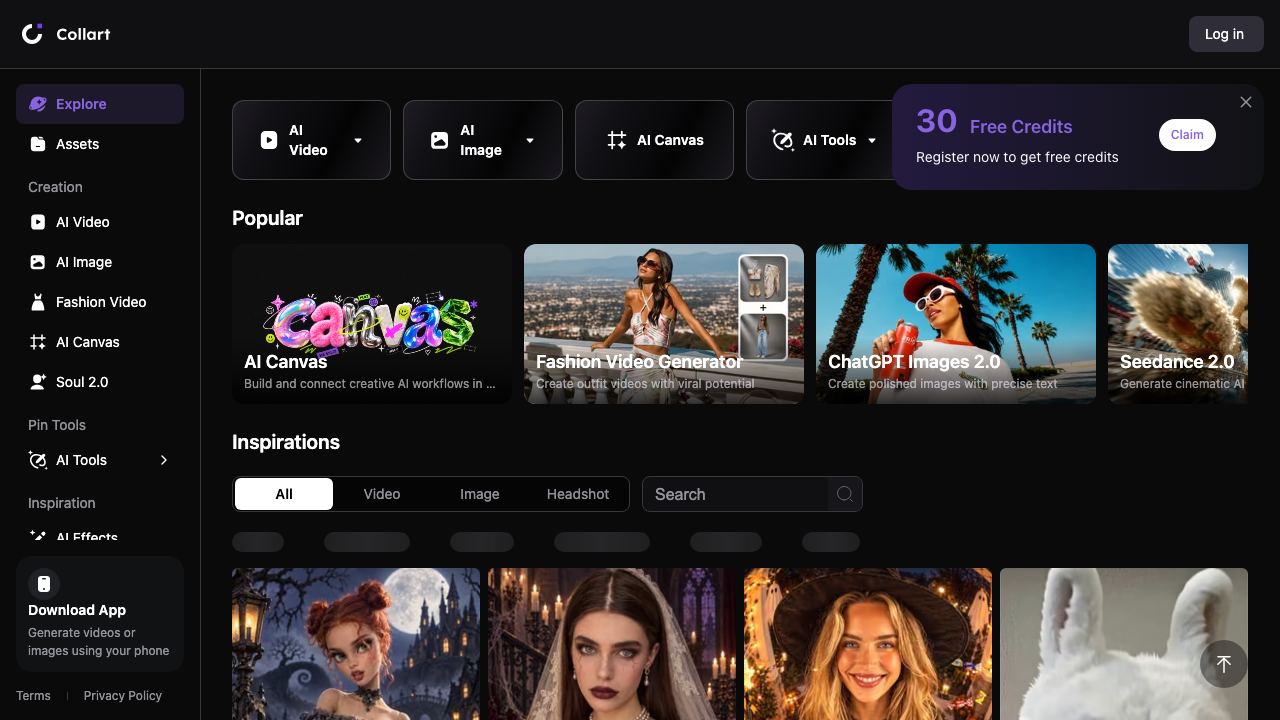Click the top AI Image picture icon
The image size is (1280, 720).
pos(440,140)
